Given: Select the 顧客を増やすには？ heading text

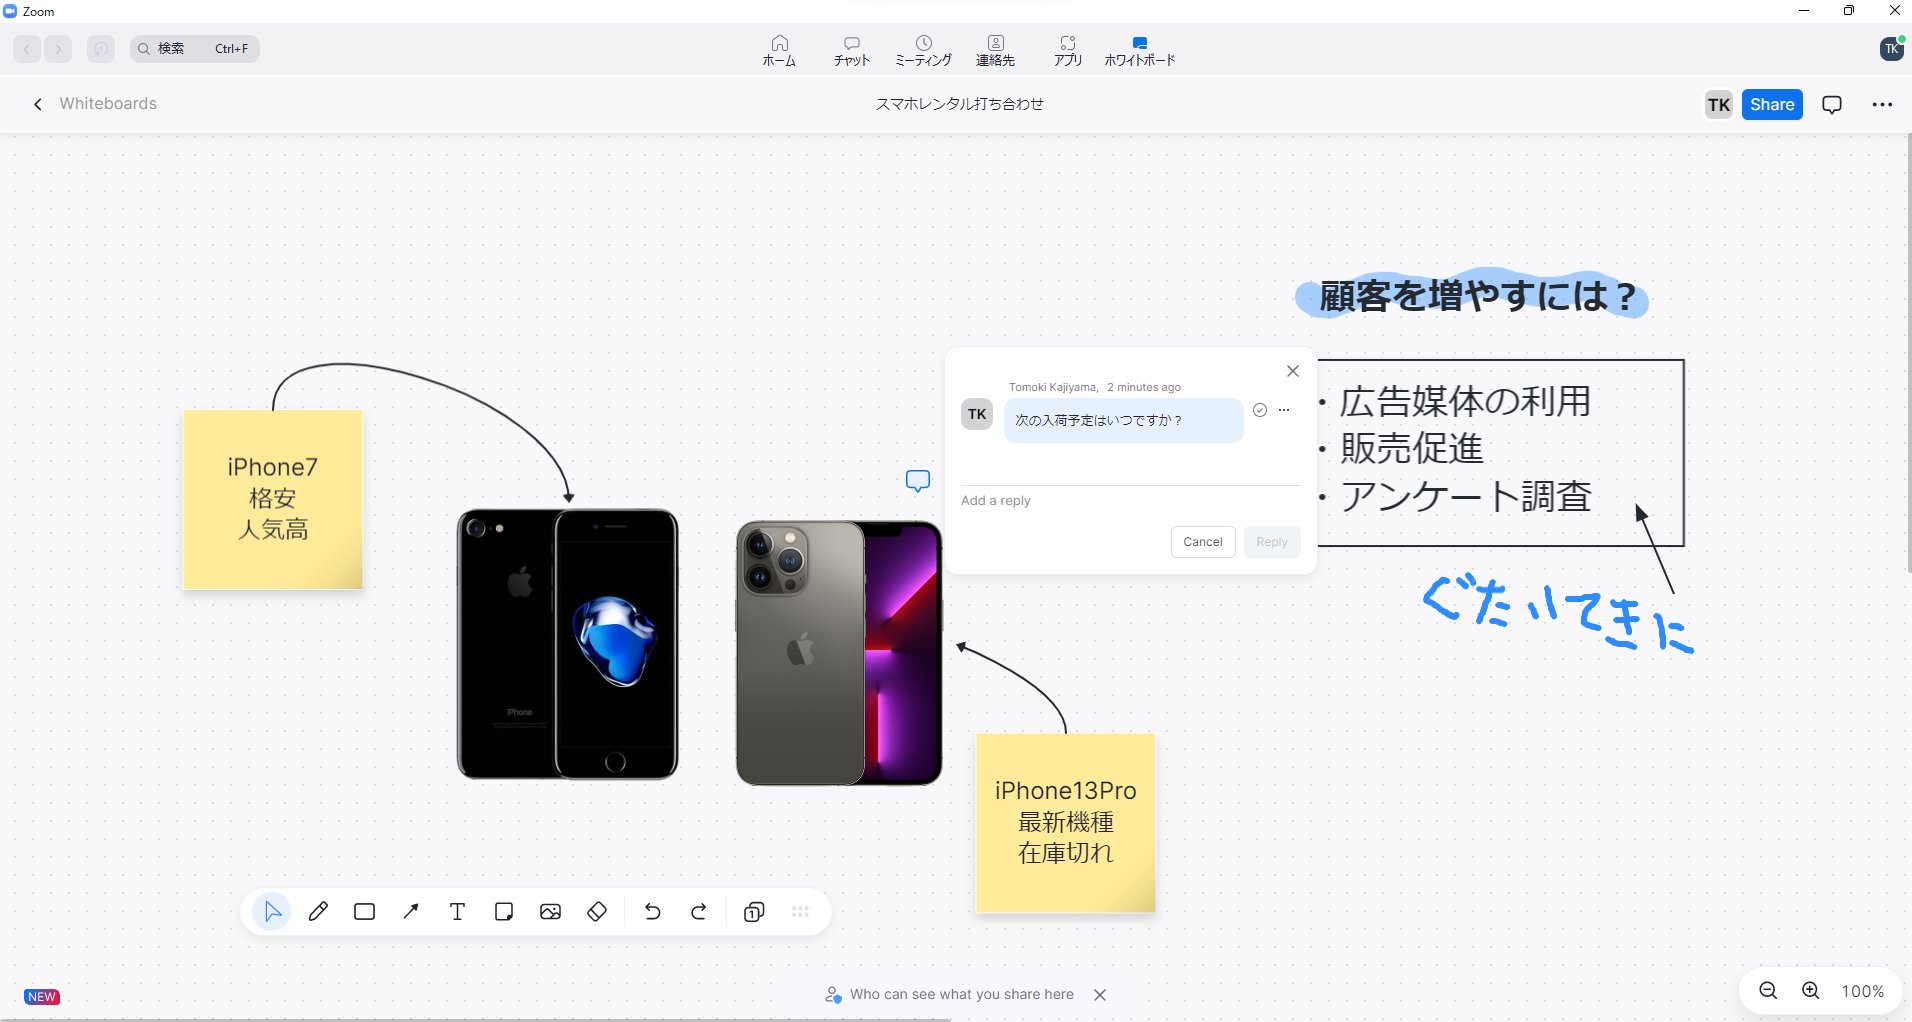Looking at the screenshot, I should point(1476,296).
